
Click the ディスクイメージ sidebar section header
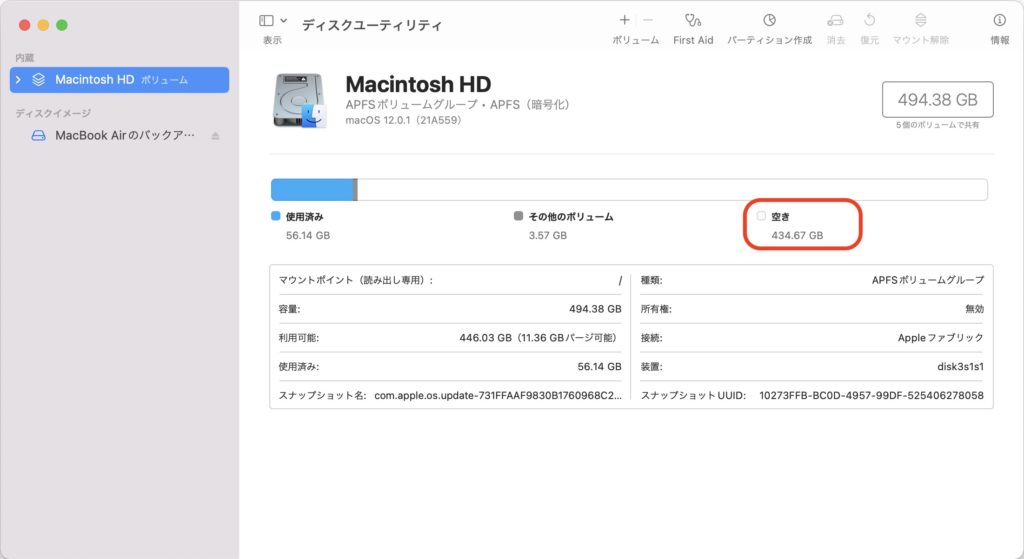coord(53,113)
